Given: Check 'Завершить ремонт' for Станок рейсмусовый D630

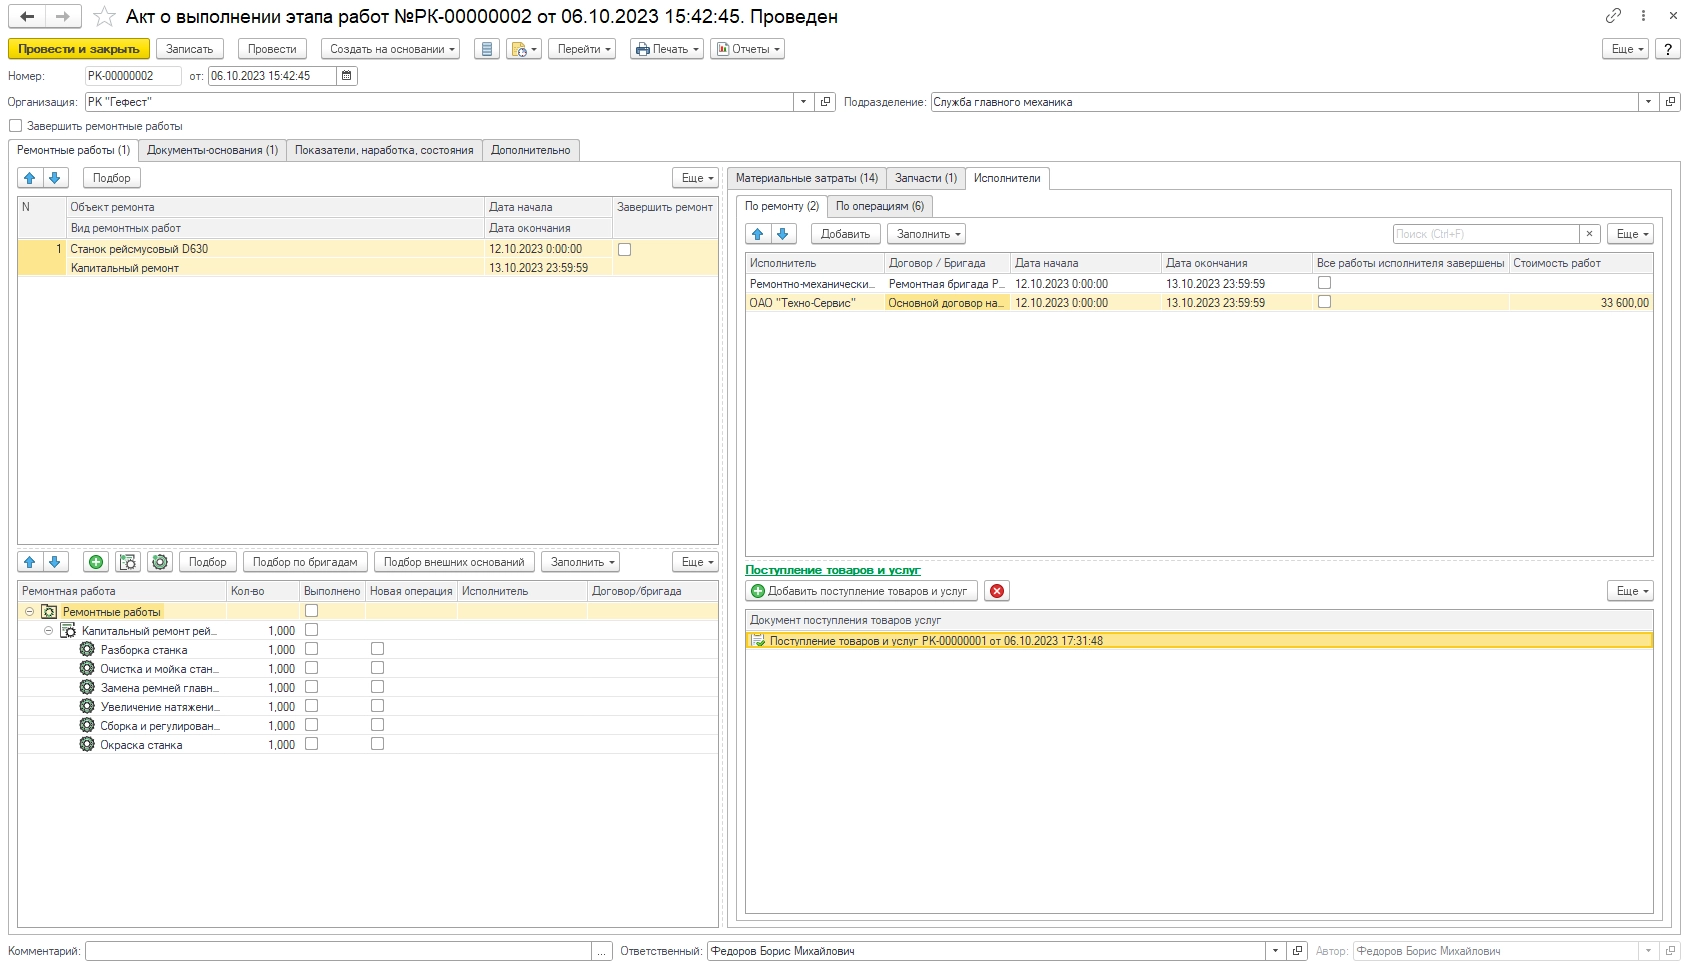Looking at the screenshot, I should (624, 250).
